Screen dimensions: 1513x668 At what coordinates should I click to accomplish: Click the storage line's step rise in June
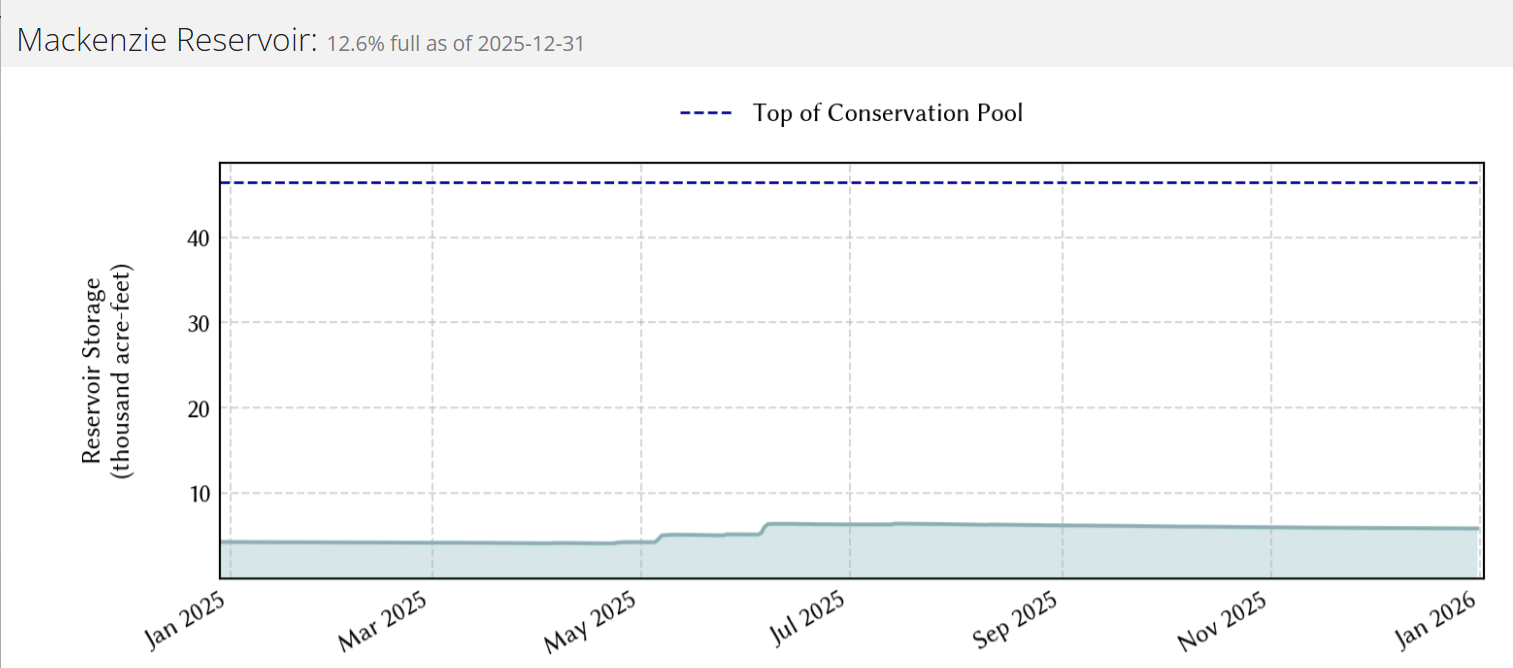click(x=764, y=527)
